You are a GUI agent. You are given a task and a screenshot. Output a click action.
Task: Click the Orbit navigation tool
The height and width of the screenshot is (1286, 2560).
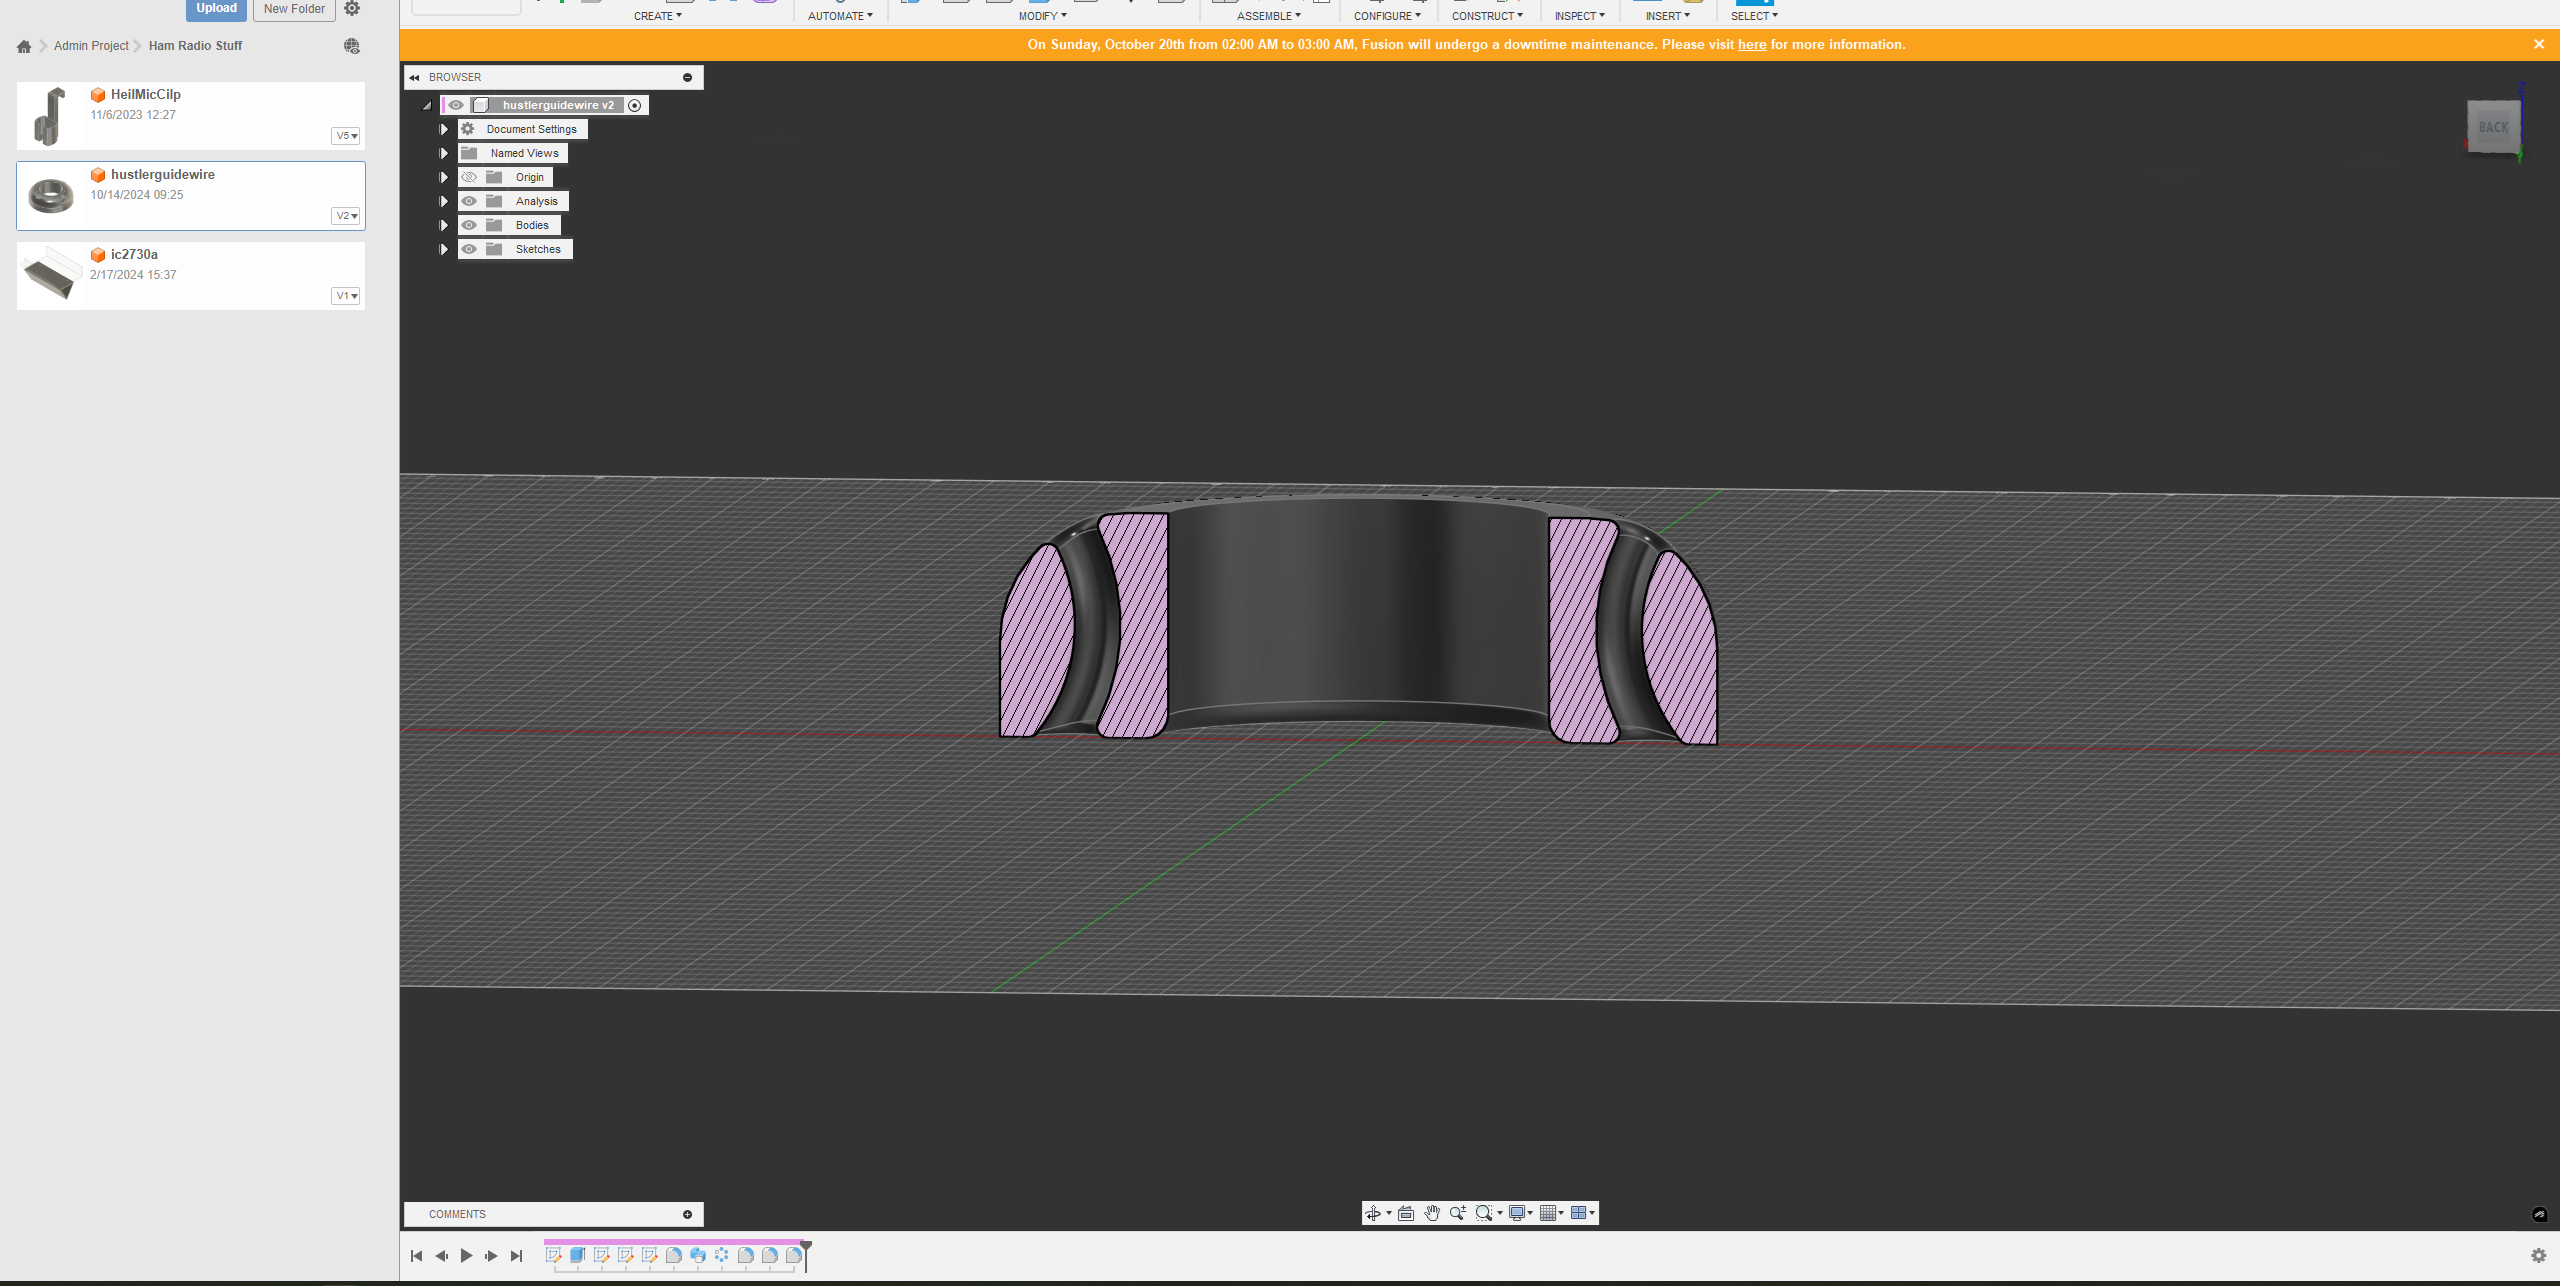(x=1374, y=1213)
